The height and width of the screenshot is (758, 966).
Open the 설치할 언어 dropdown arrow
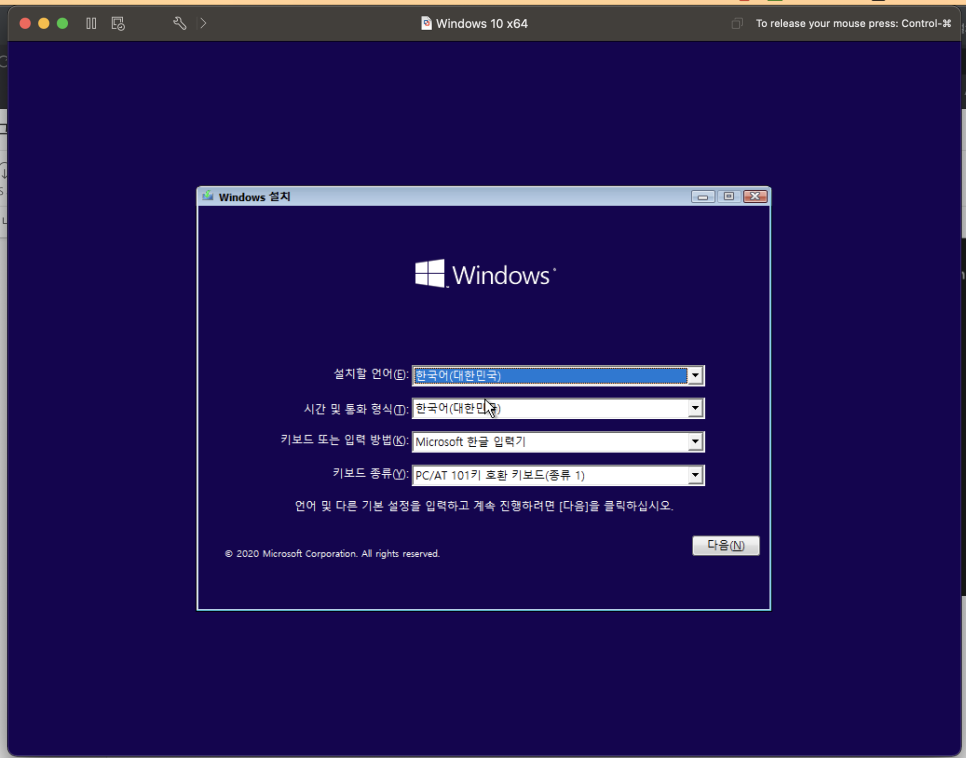(695, 375)
